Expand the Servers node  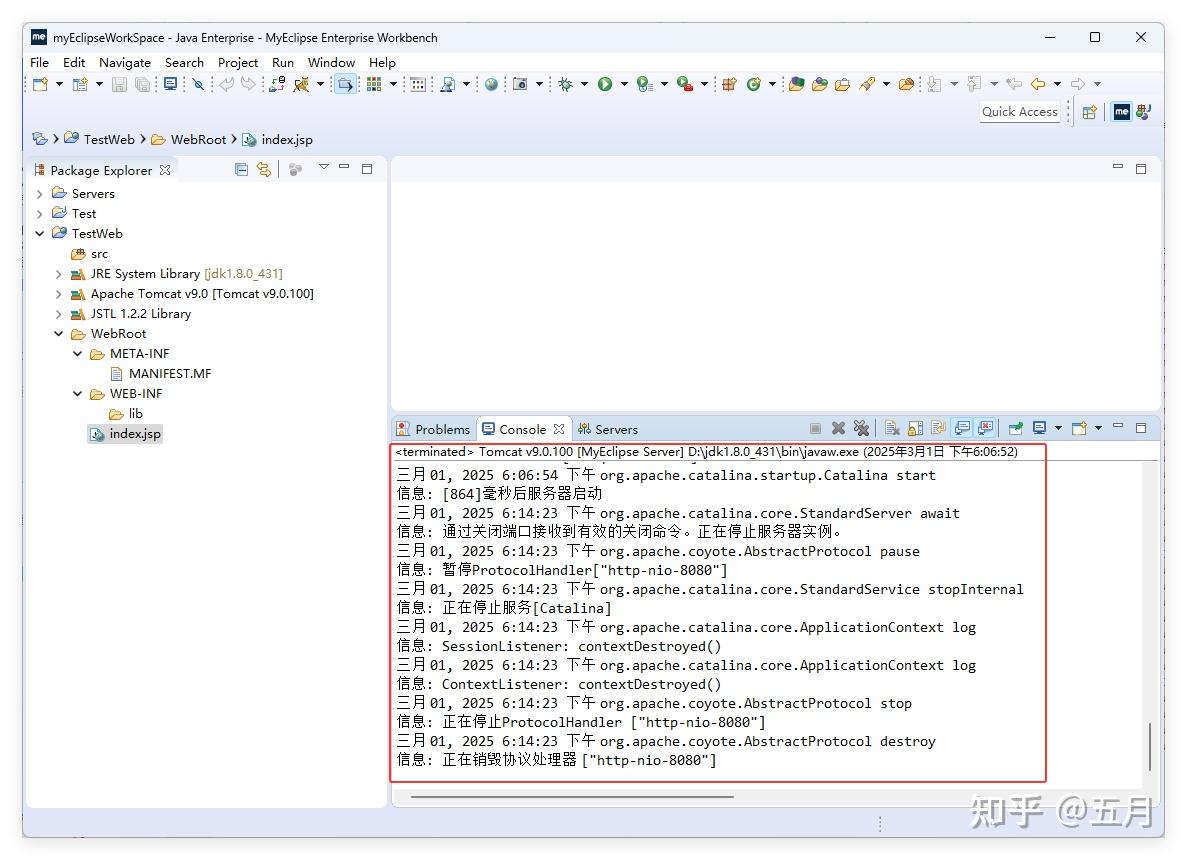pyautogui.click(x=40, y=193)
